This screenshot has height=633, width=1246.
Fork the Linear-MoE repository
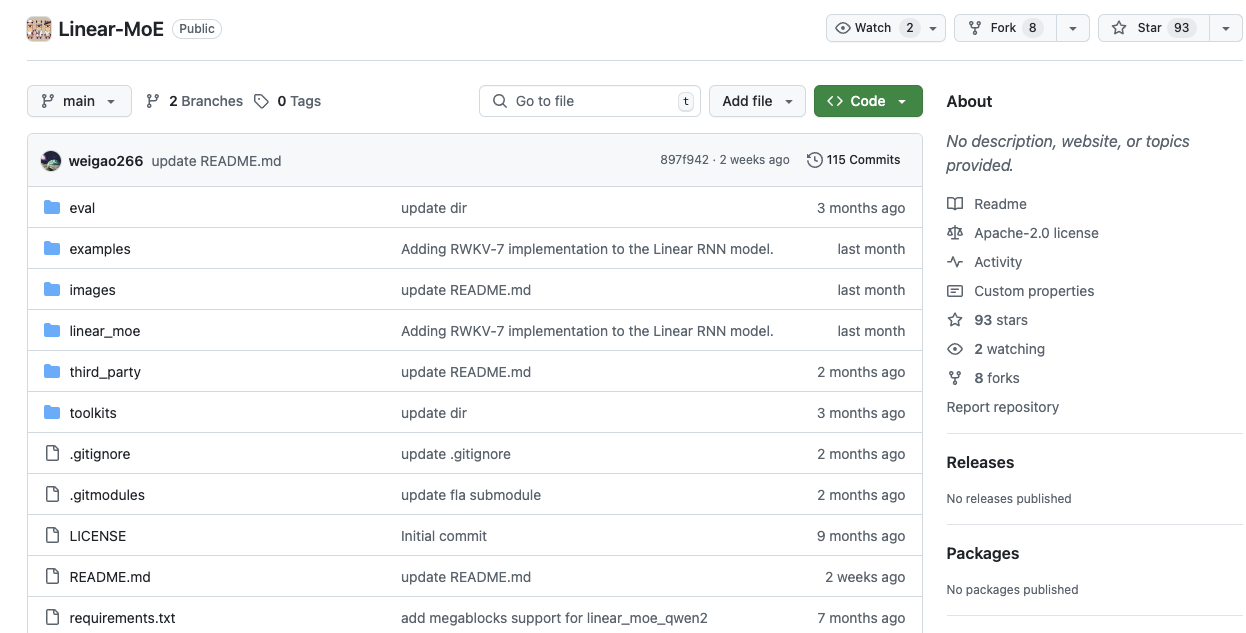(x=1005, y=28)
